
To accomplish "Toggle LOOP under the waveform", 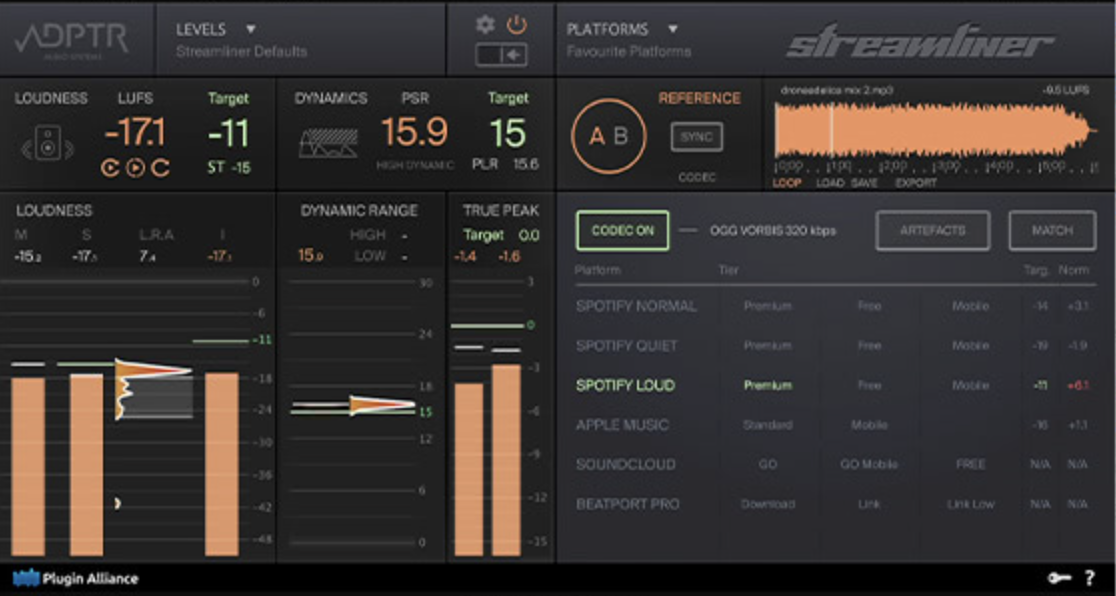I will pos(786,183).
